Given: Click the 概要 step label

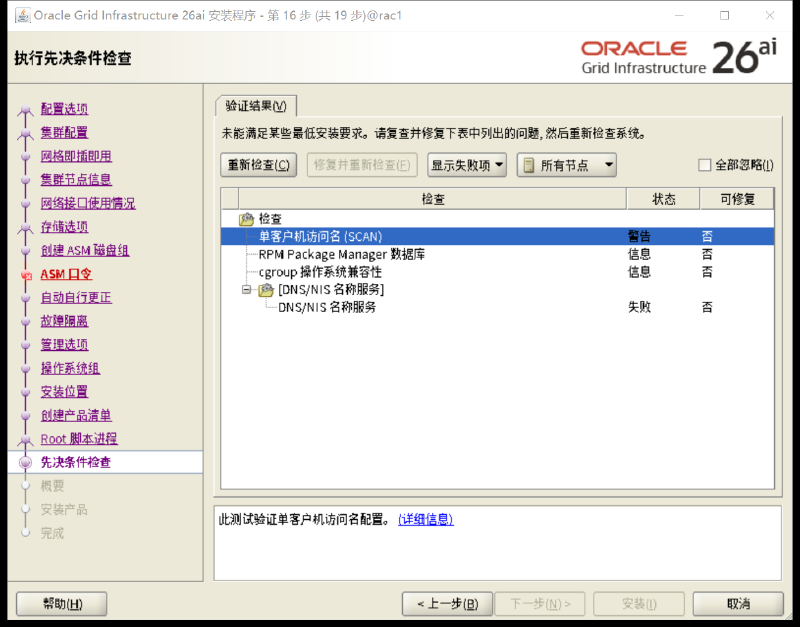Looking at the screenshot, I should point(53,486).
